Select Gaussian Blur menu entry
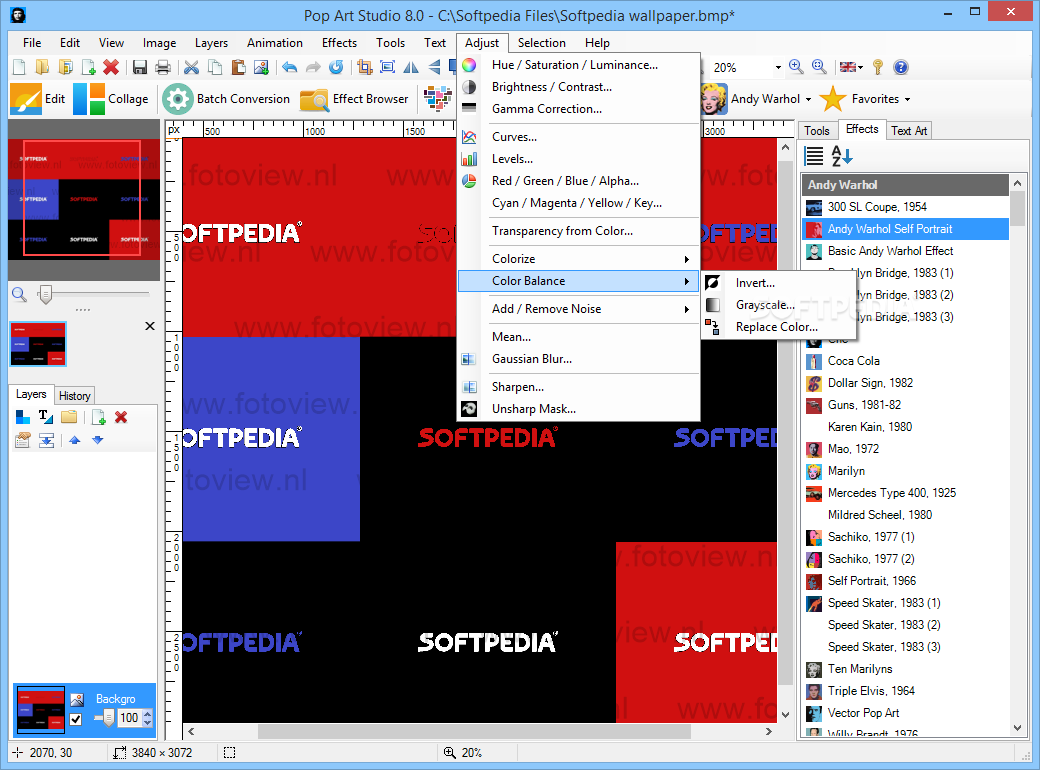The width and height of the screenshot is (1040, 770). coord(578,359)
